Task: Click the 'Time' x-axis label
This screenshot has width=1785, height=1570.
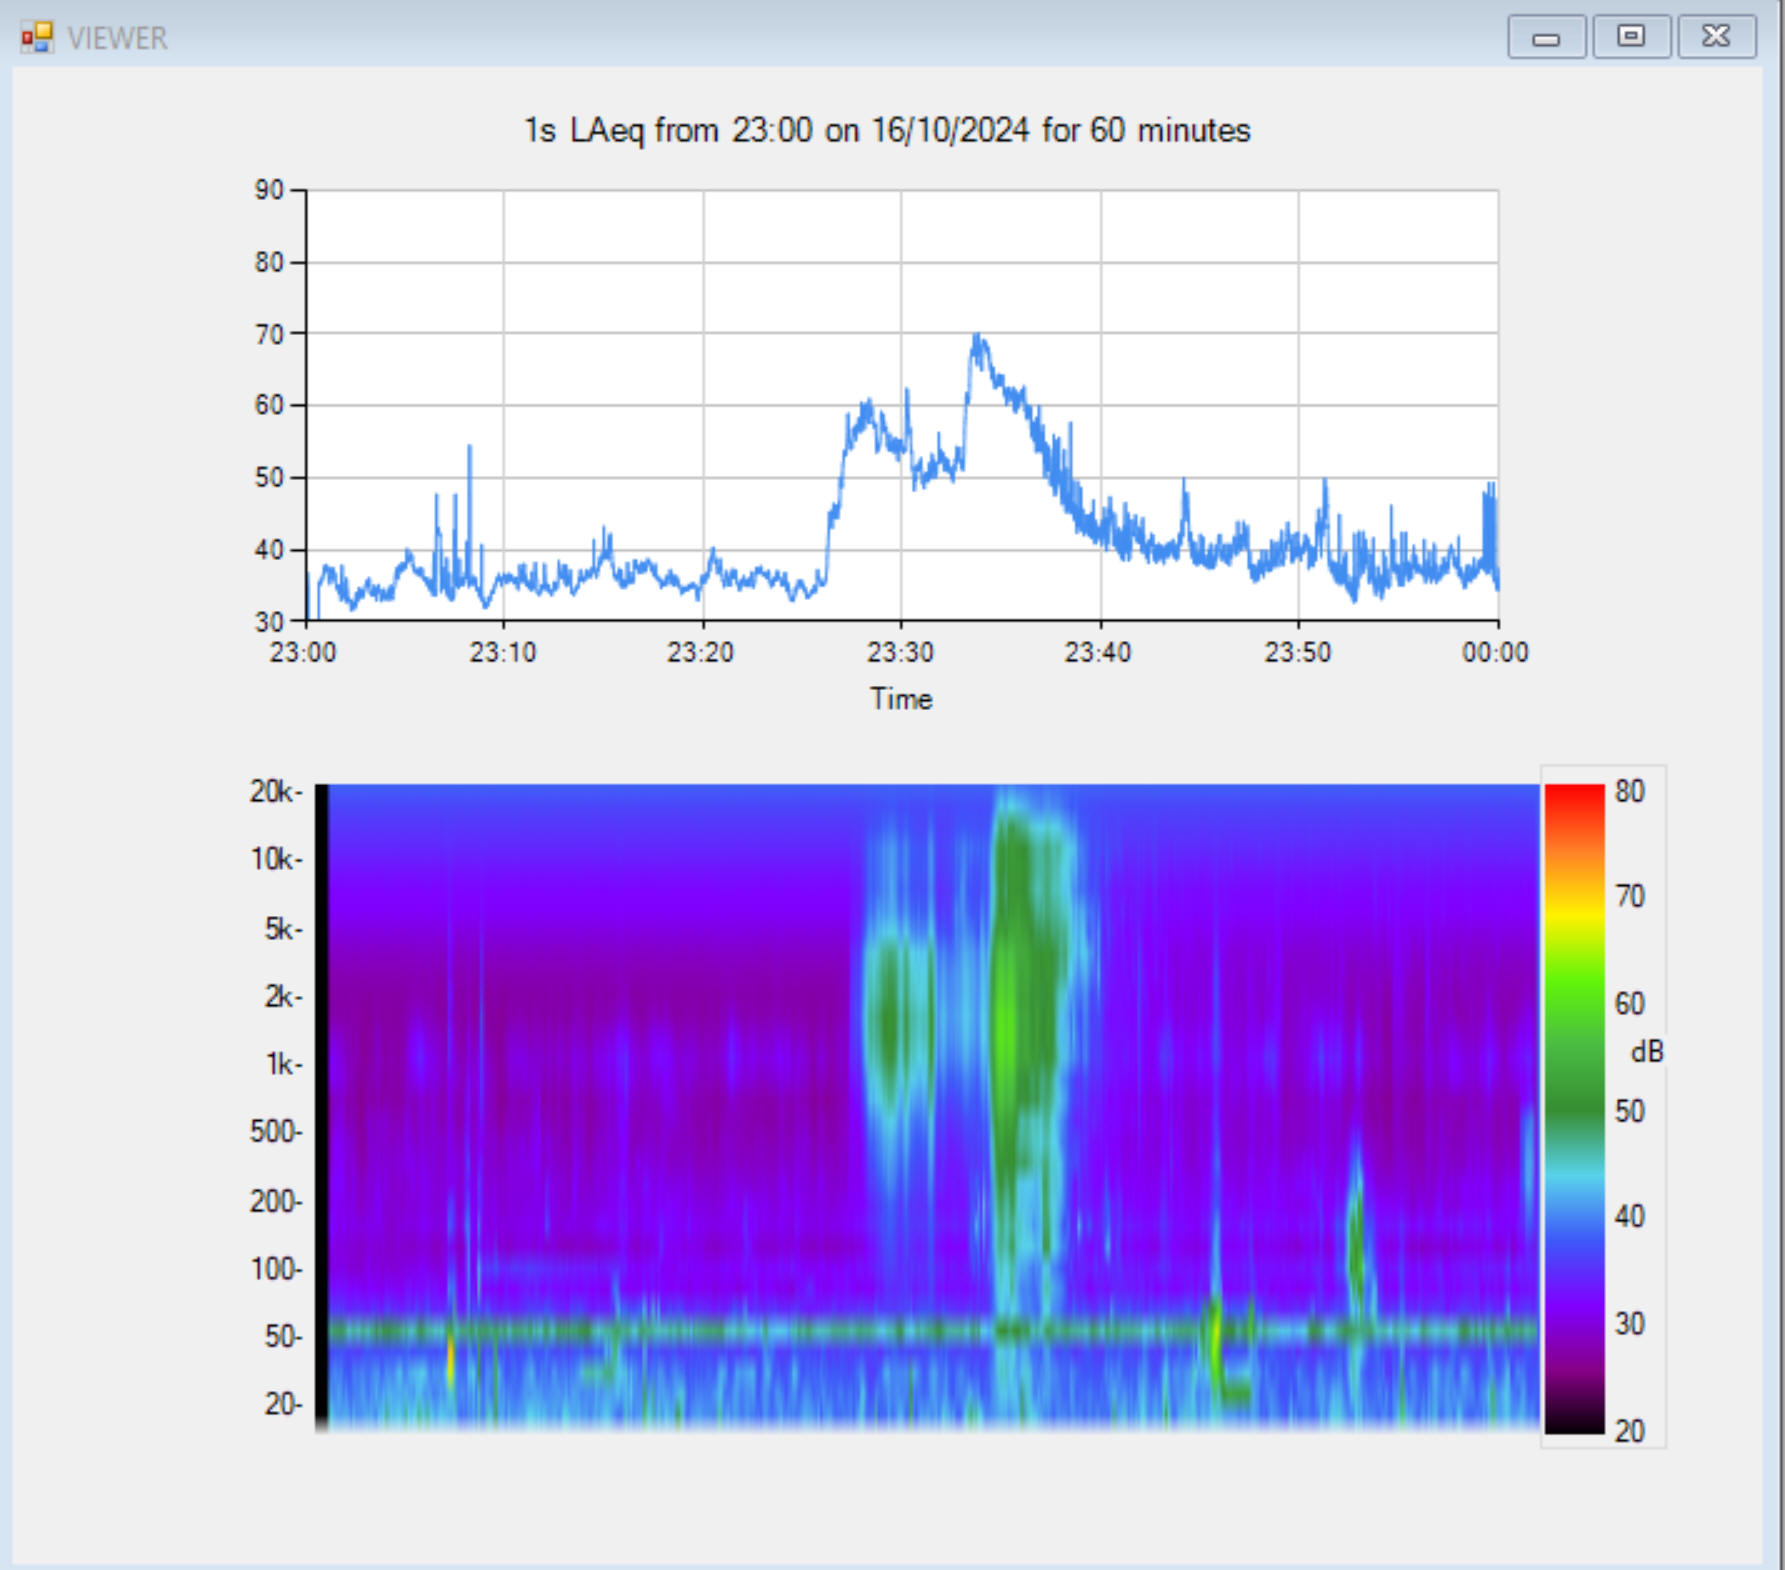Action: click(900, 699)
